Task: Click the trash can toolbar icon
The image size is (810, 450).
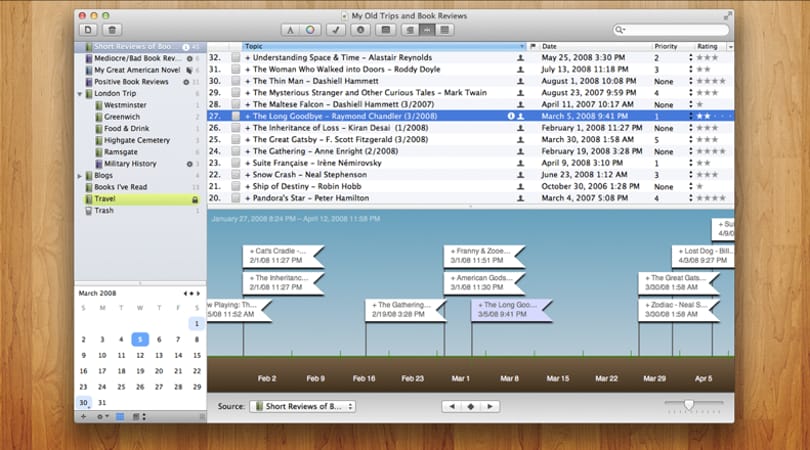Action: (x=112, y=30)
